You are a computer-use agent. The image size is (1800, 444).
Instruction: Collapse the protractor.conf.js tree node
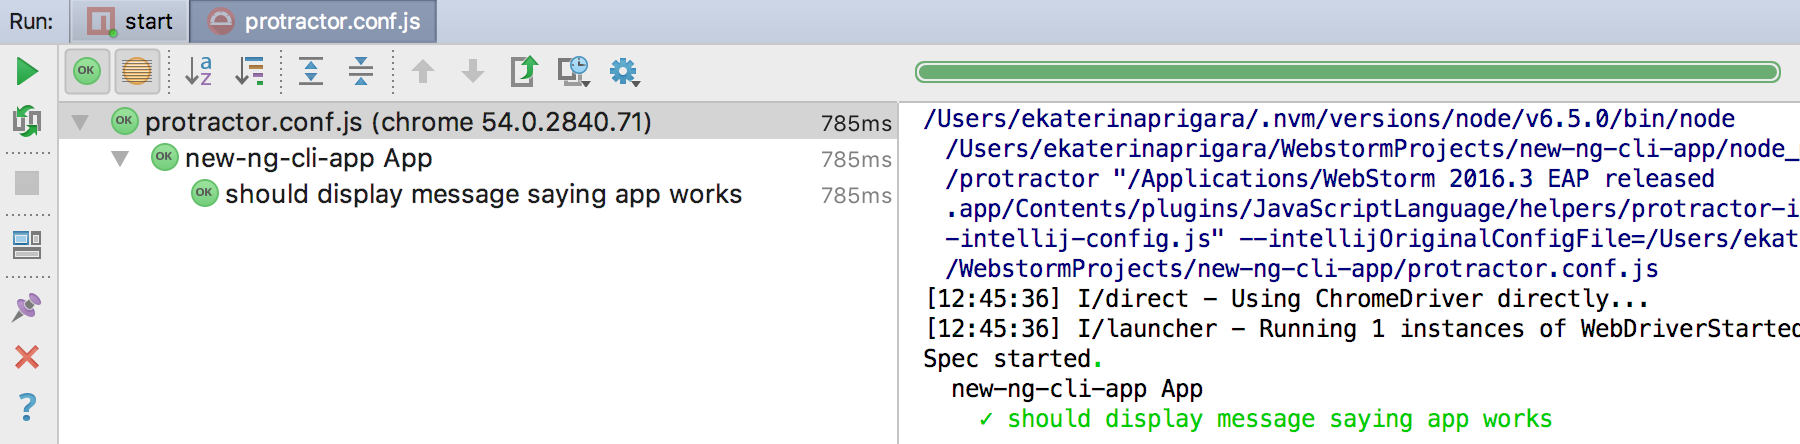coord(80,122)
